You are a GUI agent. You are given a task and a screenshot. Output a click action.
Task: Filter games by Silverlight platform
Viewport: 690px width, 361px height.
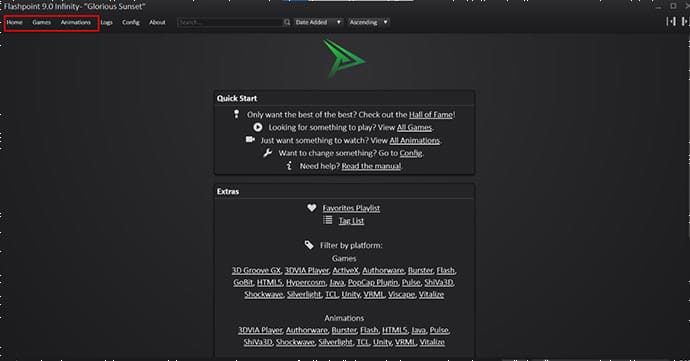coord(304,294)
